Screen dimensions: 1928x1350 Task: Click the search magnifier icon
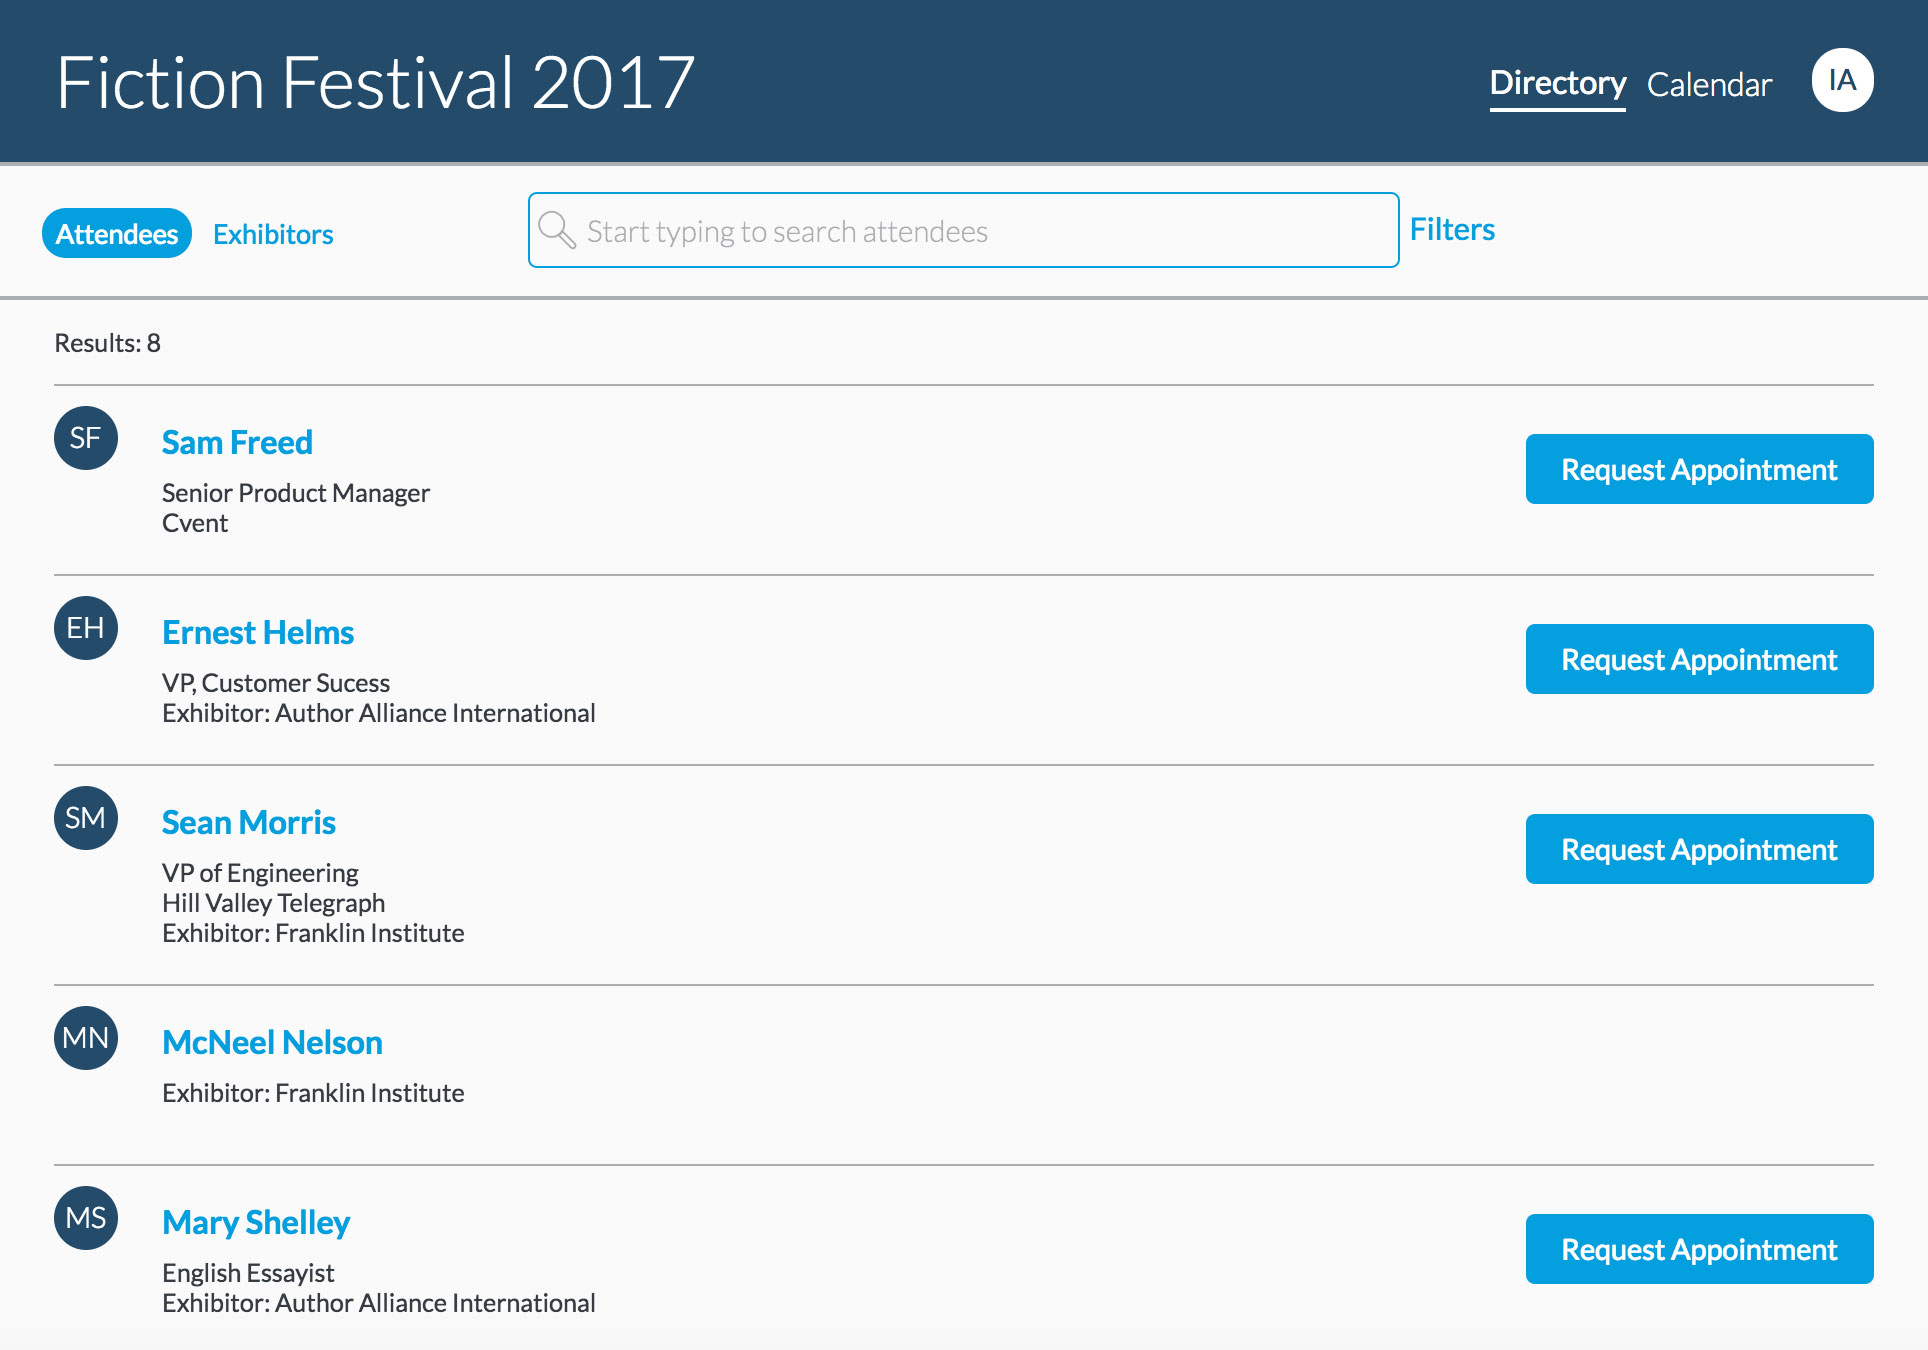556,230
